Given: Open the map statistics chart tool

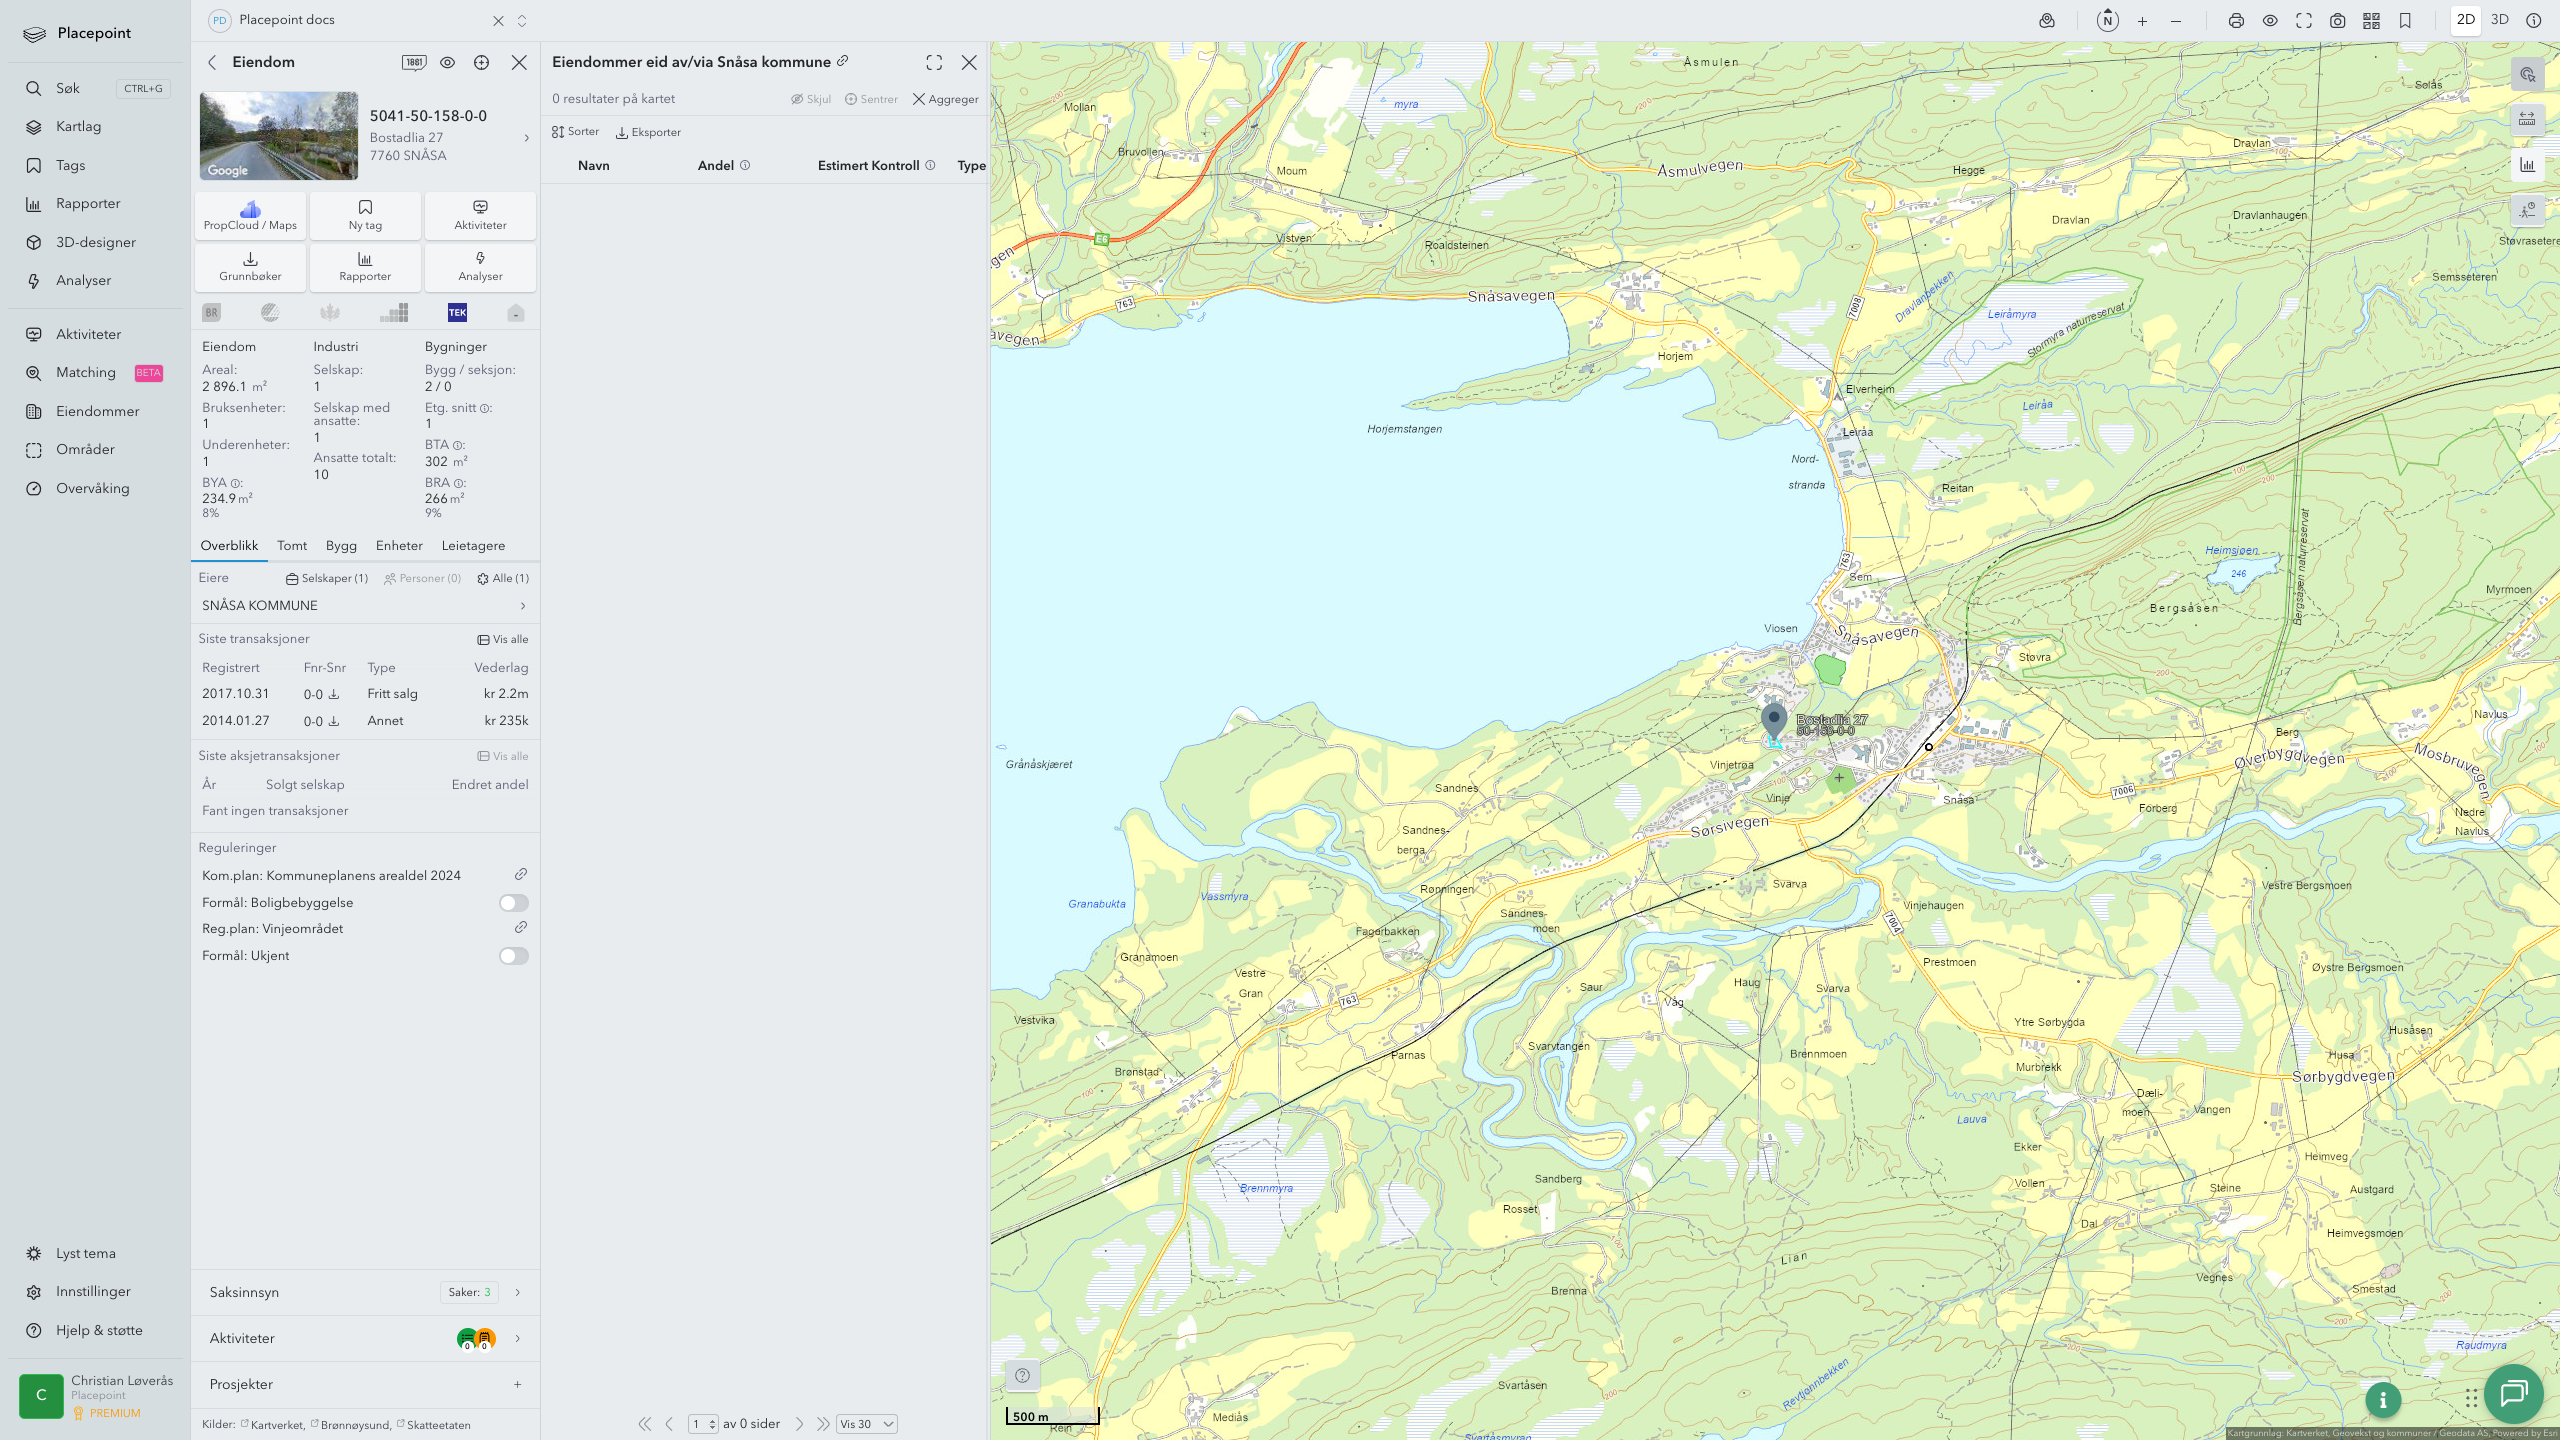Looking at the screenshot, I should [2527, 165].
